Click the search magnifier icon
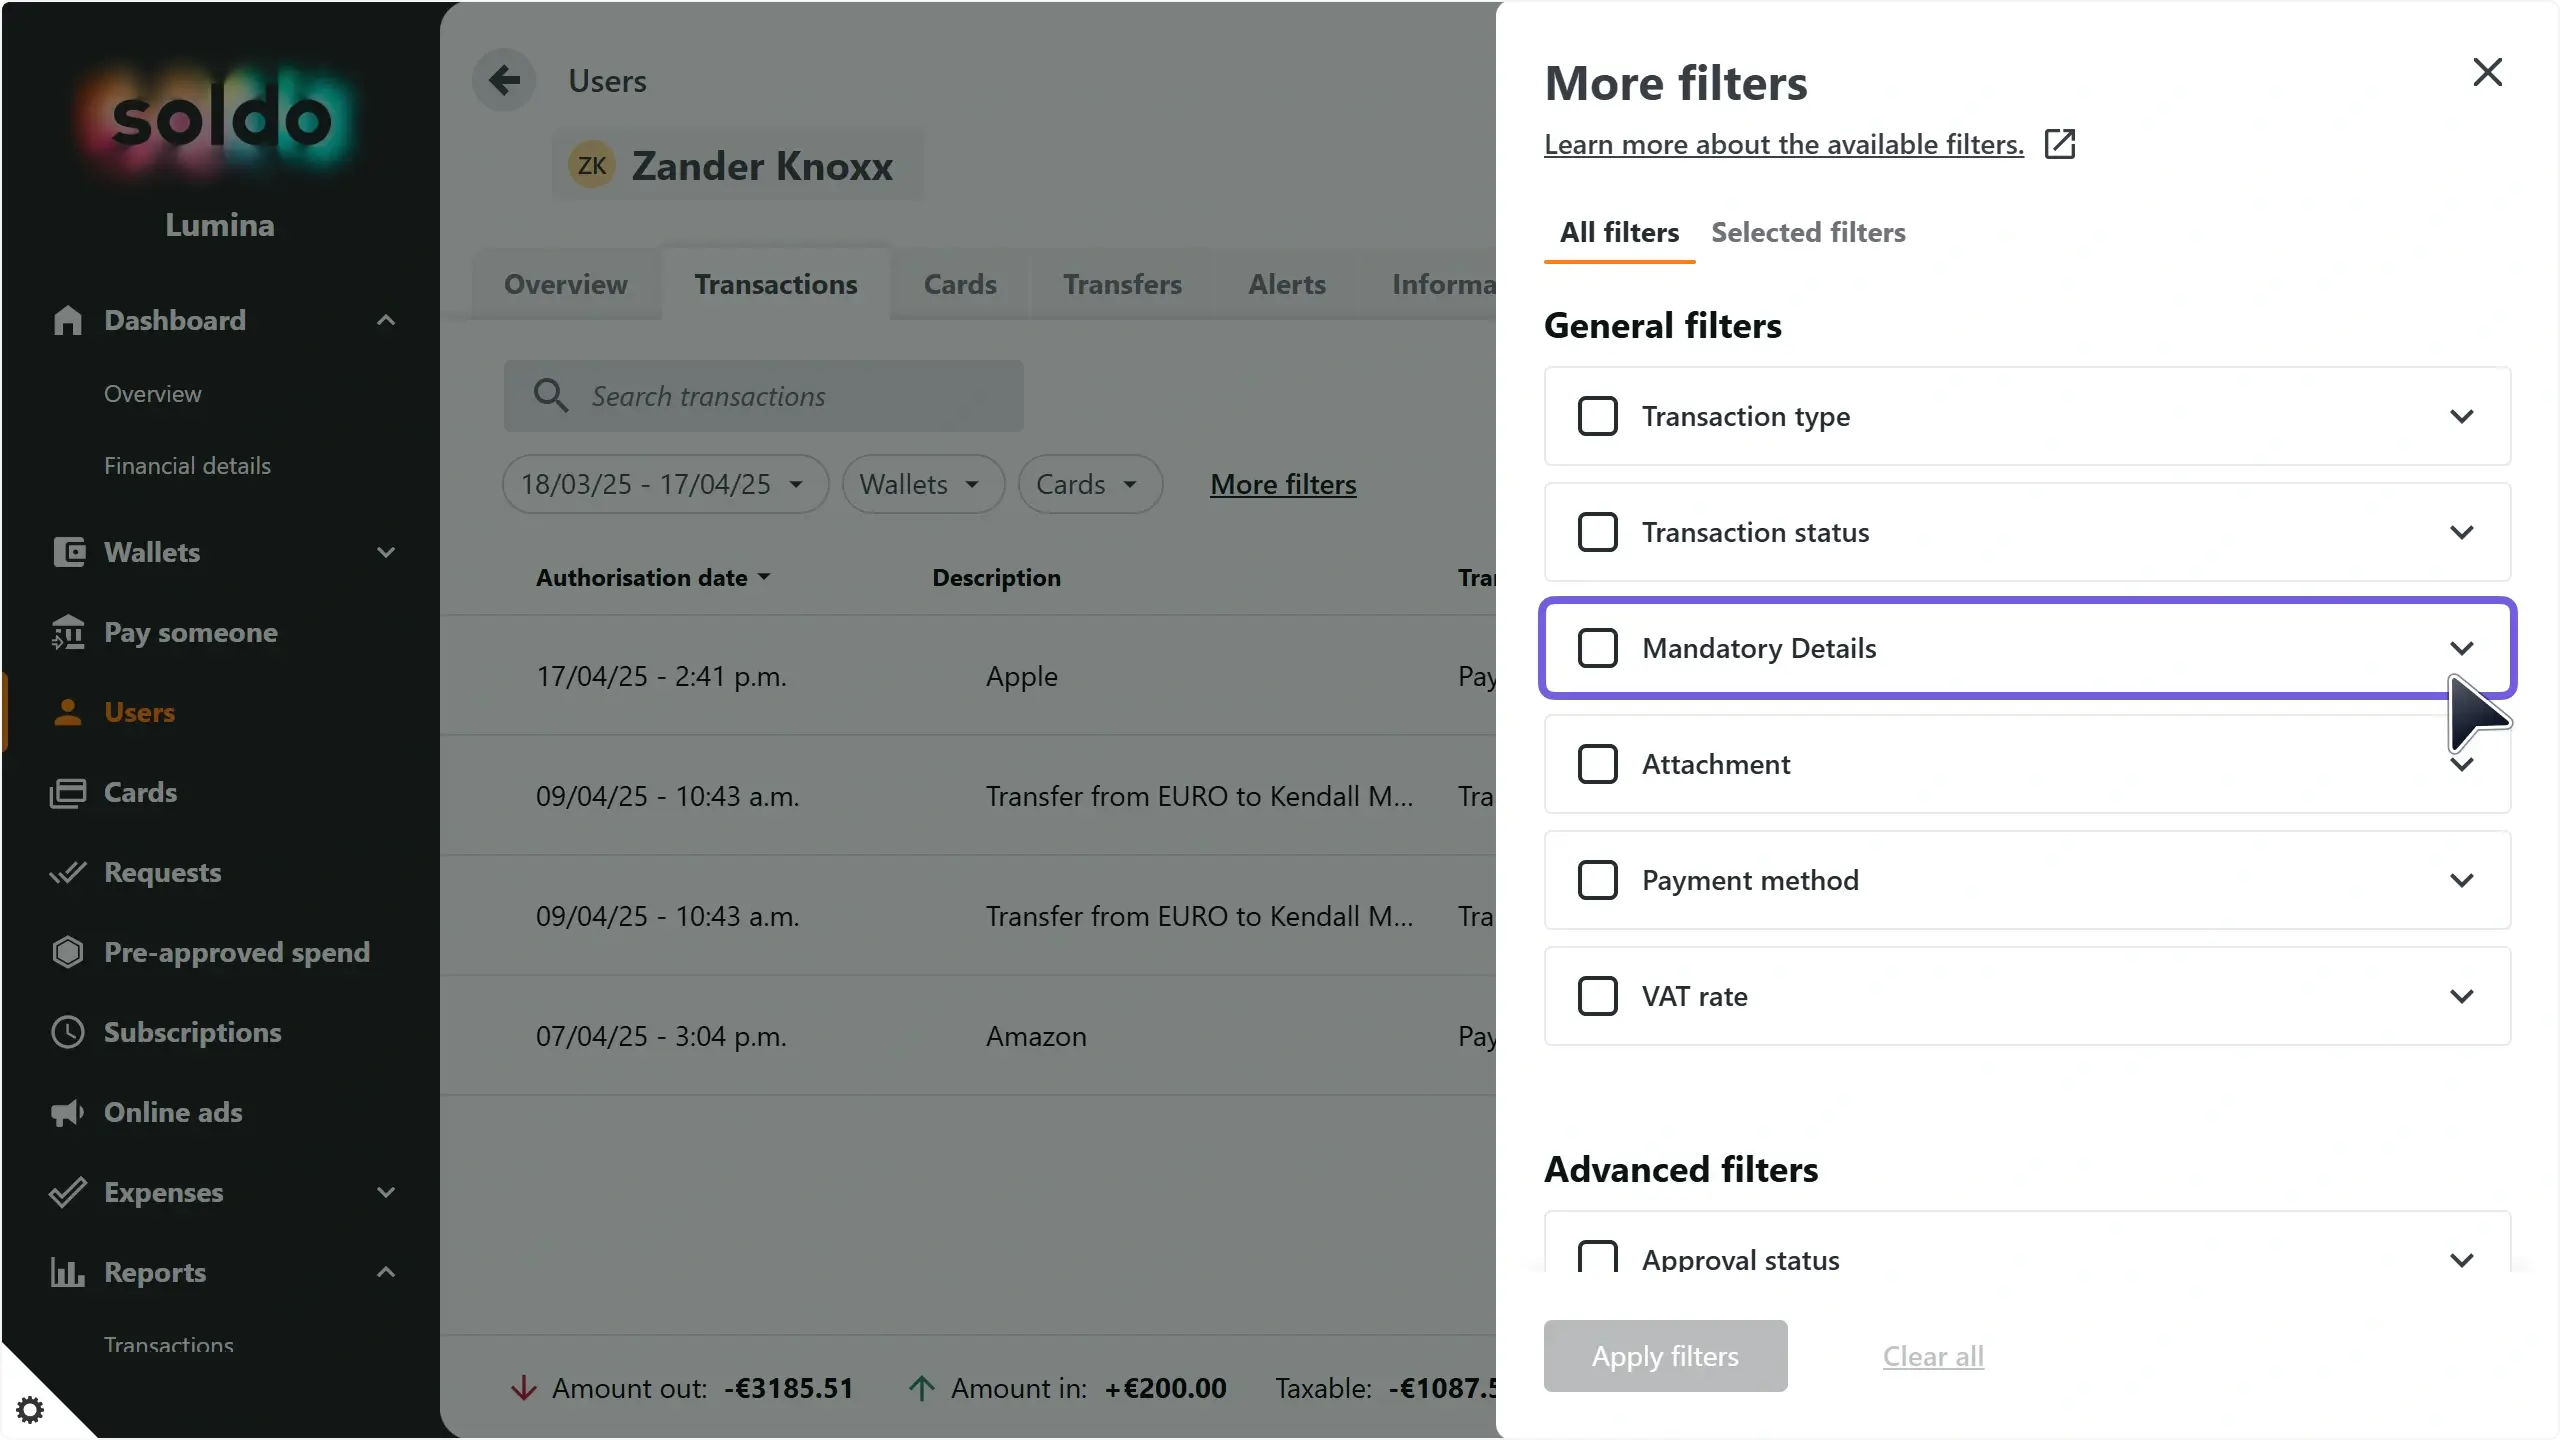The height and width of the screenshot is (1440, 2560). 551,395
